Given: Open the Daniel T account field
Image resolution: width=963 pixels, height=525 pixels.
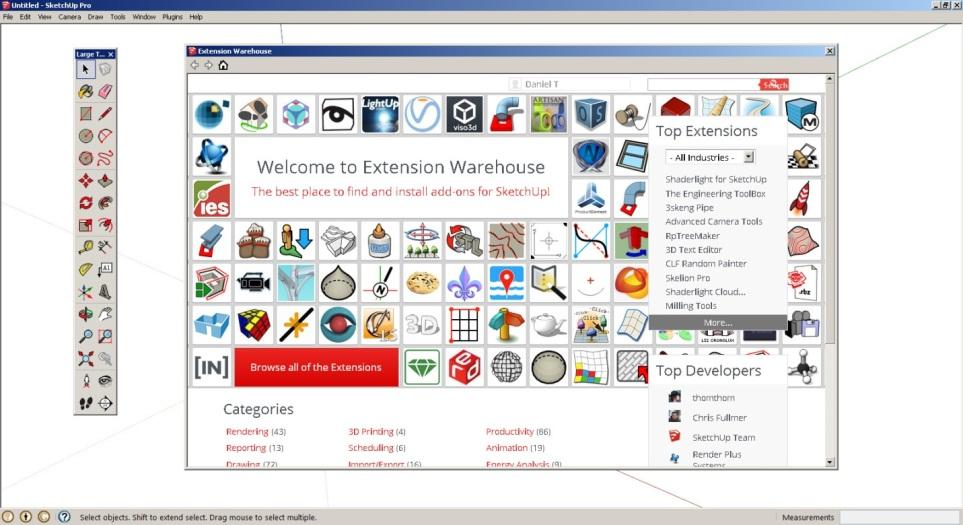Looking at the screenshot, I should pyautogui.click(x=569, y=84).
